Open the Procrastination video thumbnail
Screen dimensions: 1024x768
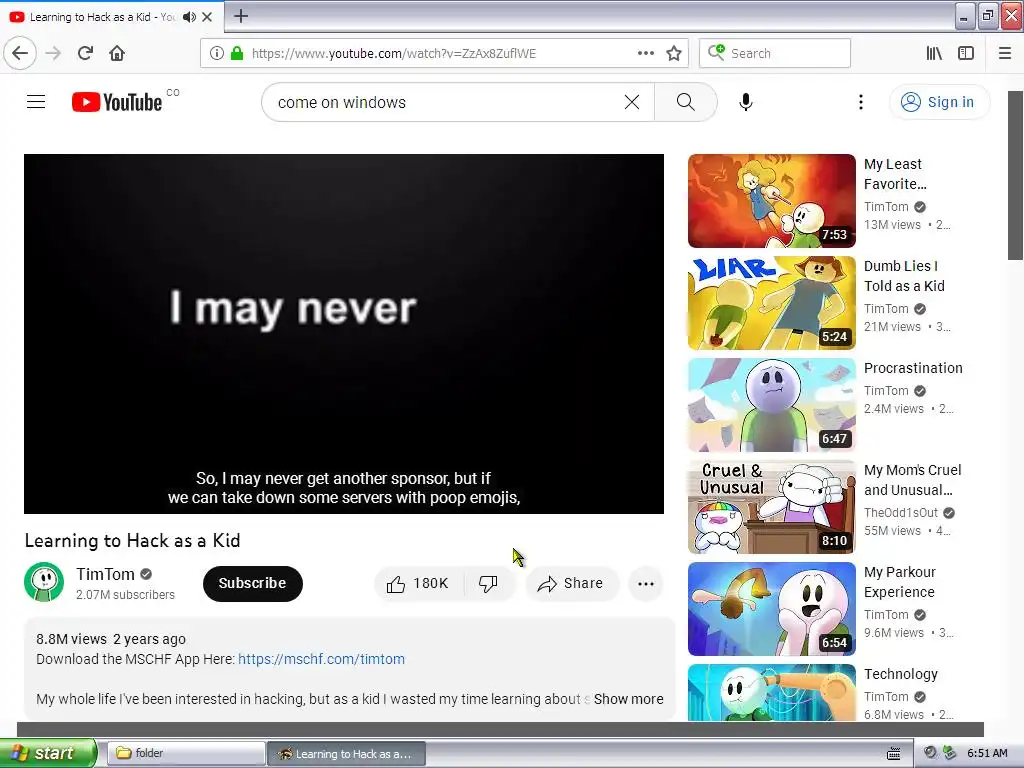(x=771, y=405)
